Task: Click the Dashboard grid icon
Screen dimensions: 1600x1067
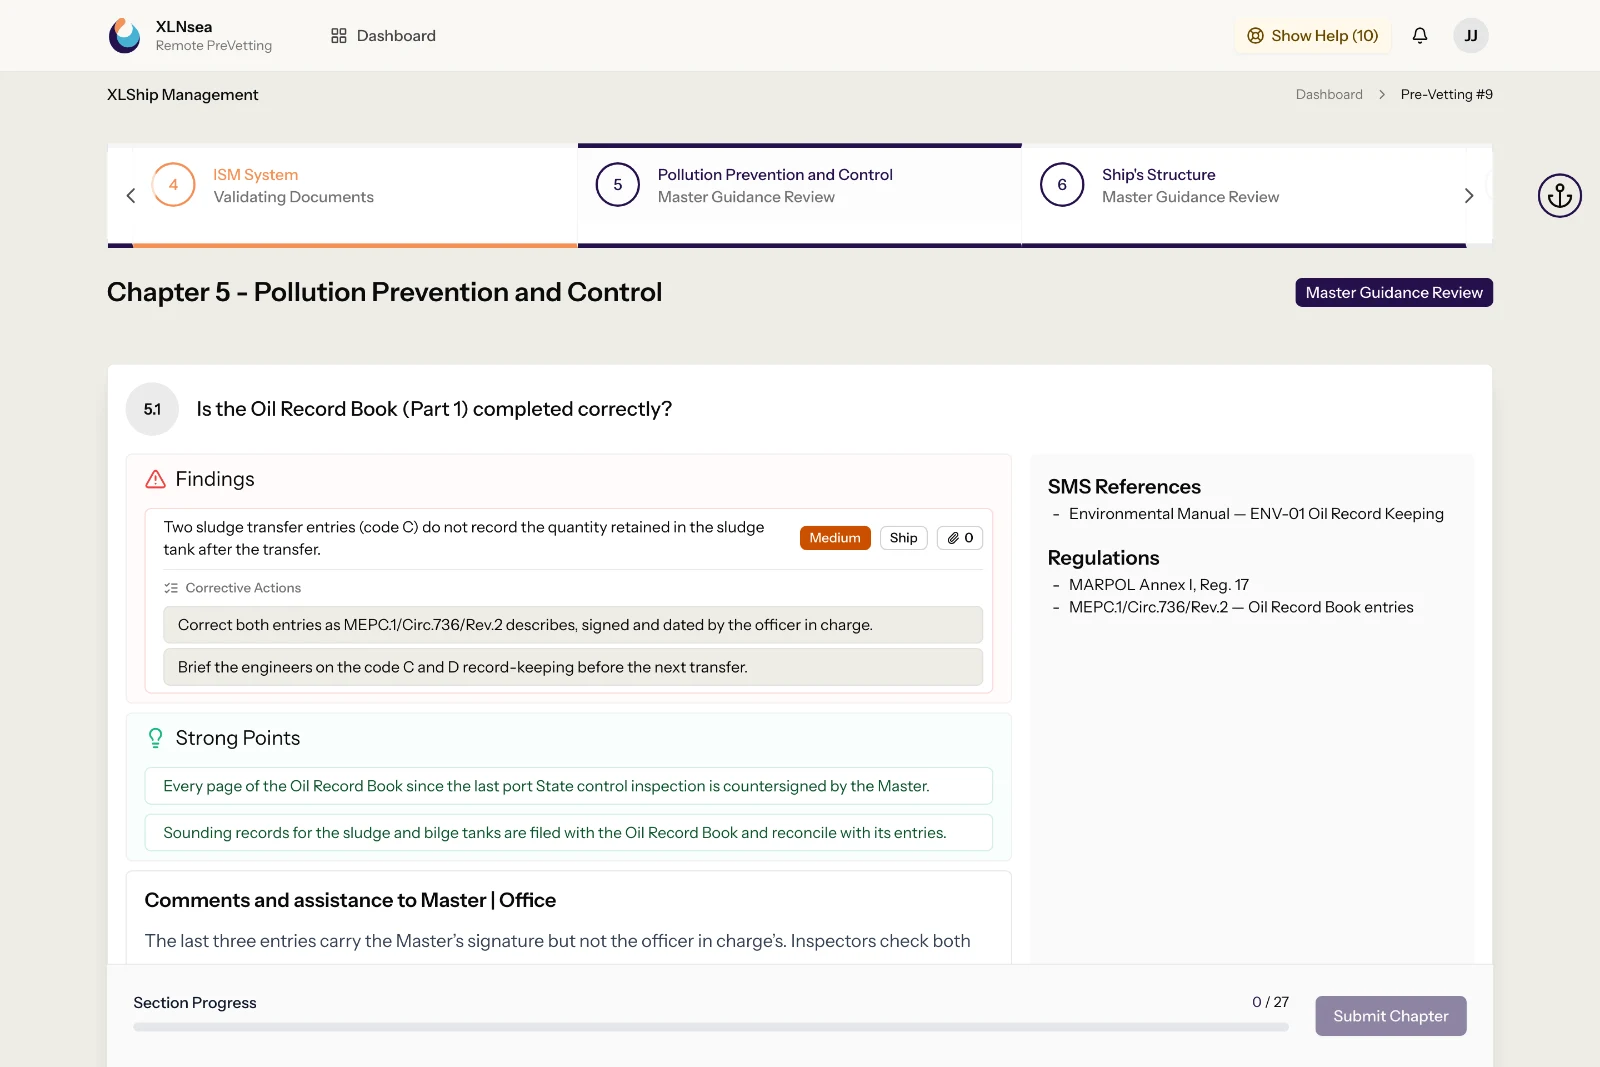Action: click(x=339, y=36)
